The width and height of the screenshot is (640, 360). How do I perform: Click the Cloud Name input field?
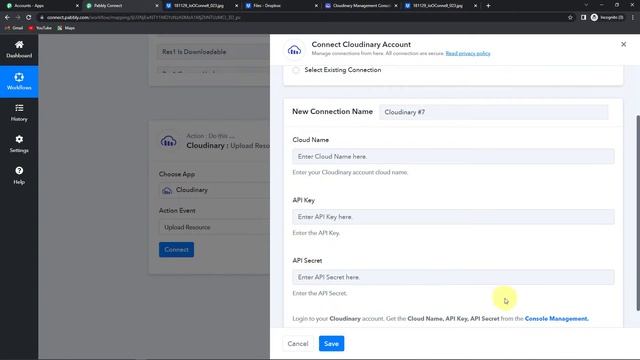[453, 156]
